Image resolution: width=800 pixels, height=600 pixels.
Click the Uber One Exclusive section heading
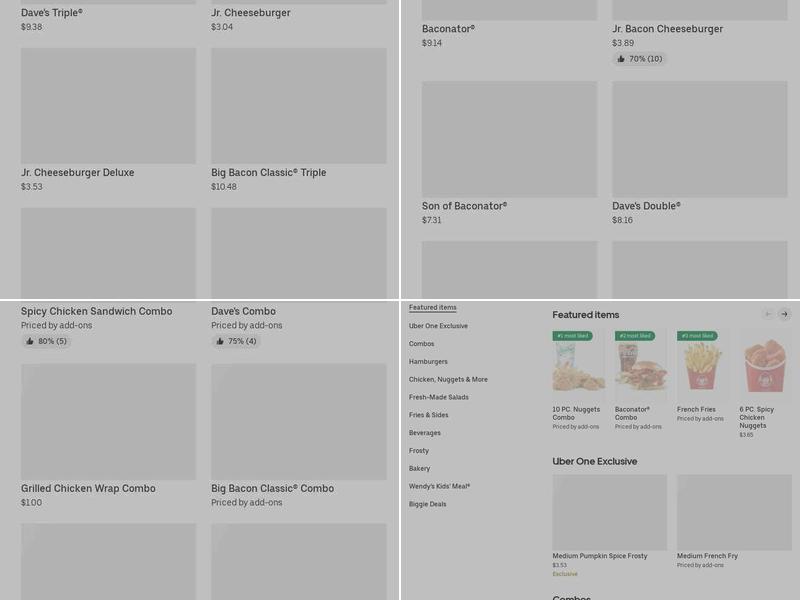point(594,461)
